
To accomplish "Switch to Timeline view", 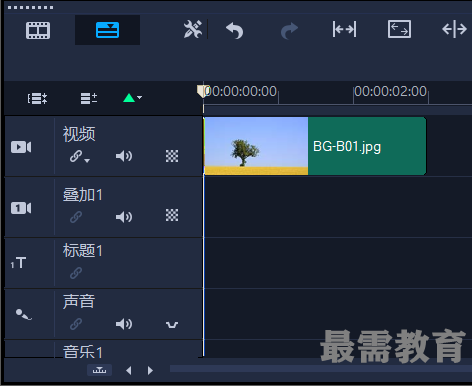I will click(107, 30).
